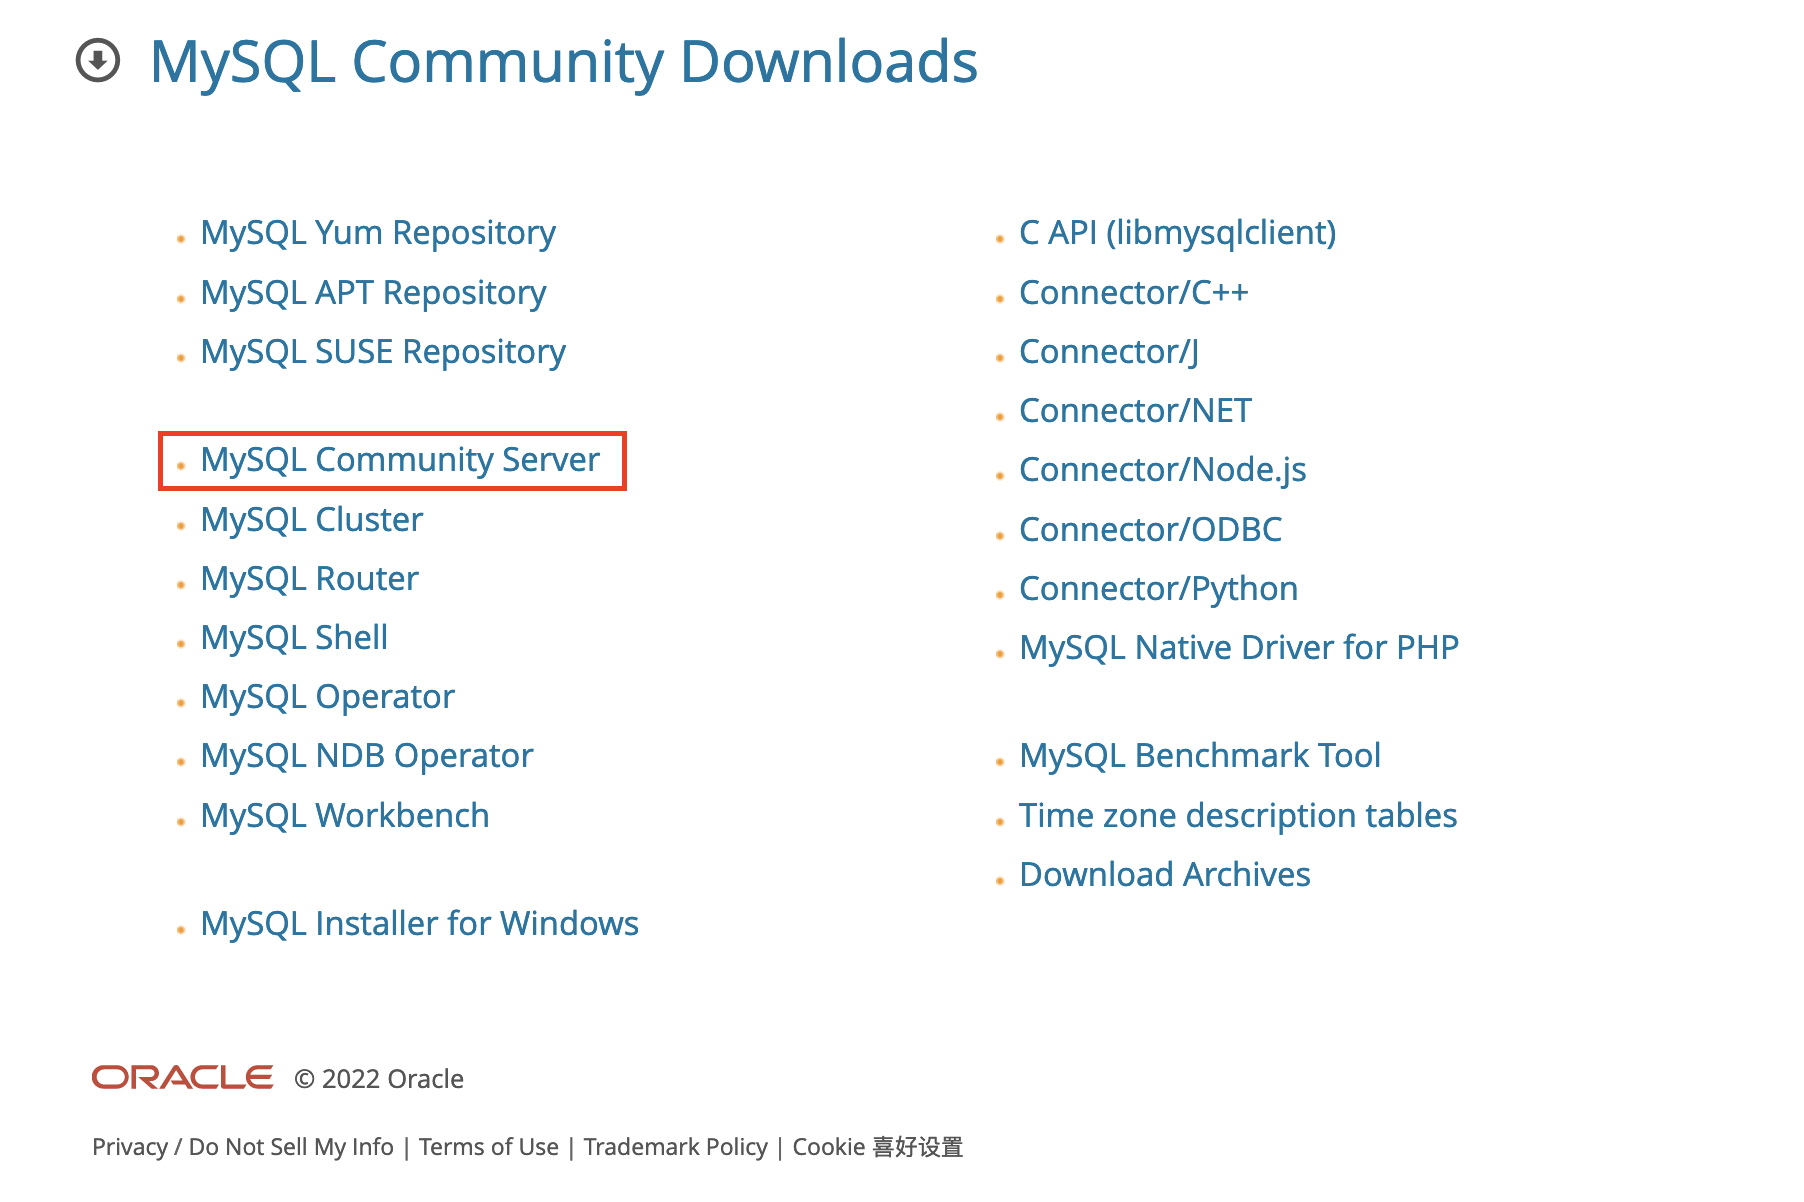
Task: Click the C API (libmysqlclient) link
Action: click(x=1177, y=233)
